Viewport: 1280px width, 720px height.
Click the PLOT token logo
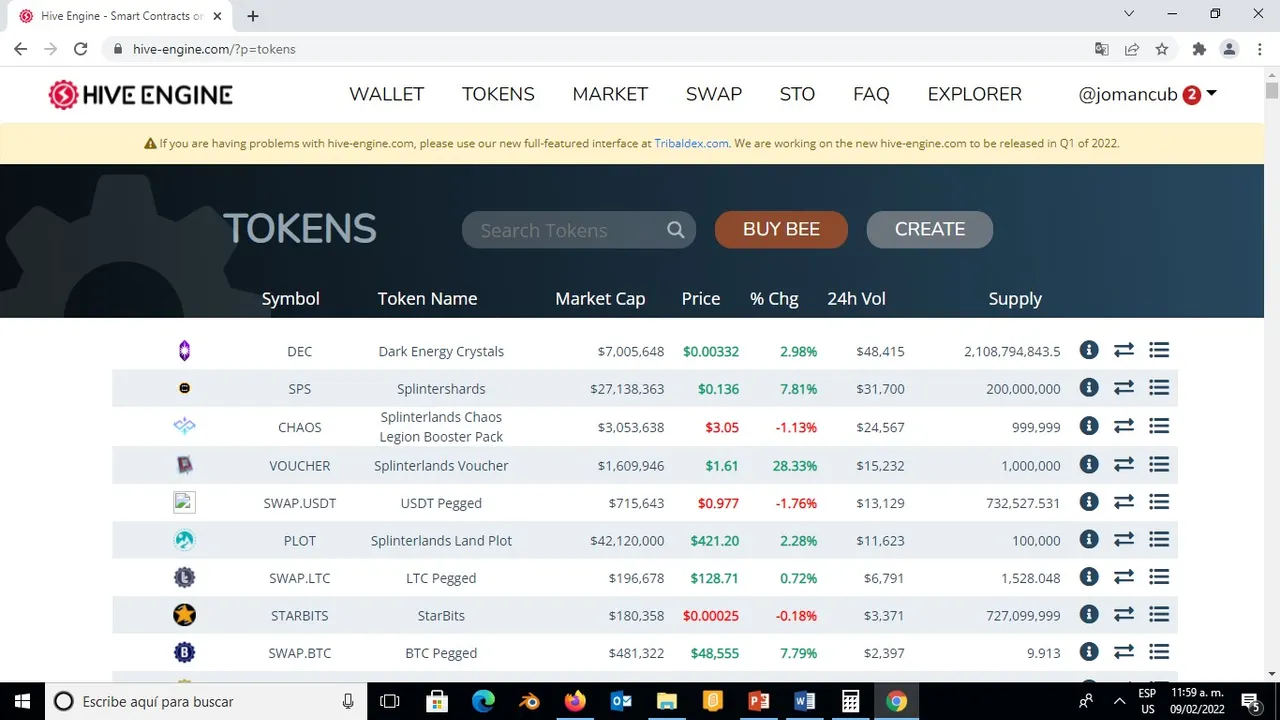[x=184, y=540]
